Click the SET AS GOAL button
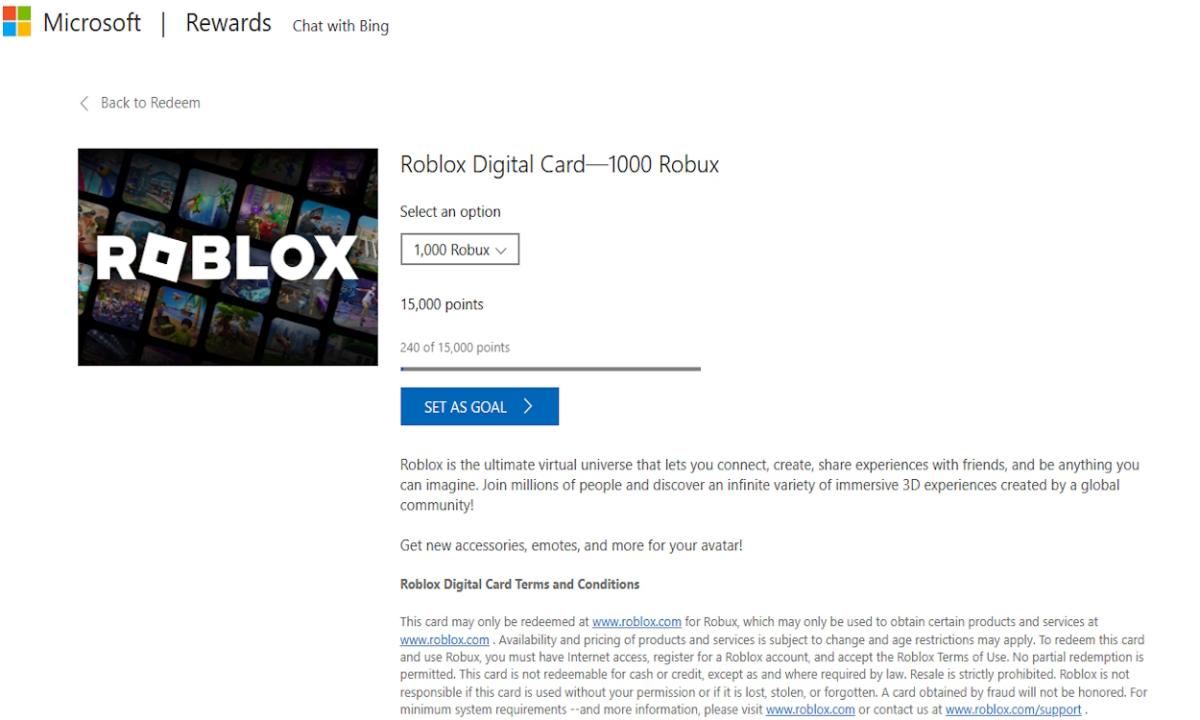This screenshot has width=1200, height=720. (480, 407)
